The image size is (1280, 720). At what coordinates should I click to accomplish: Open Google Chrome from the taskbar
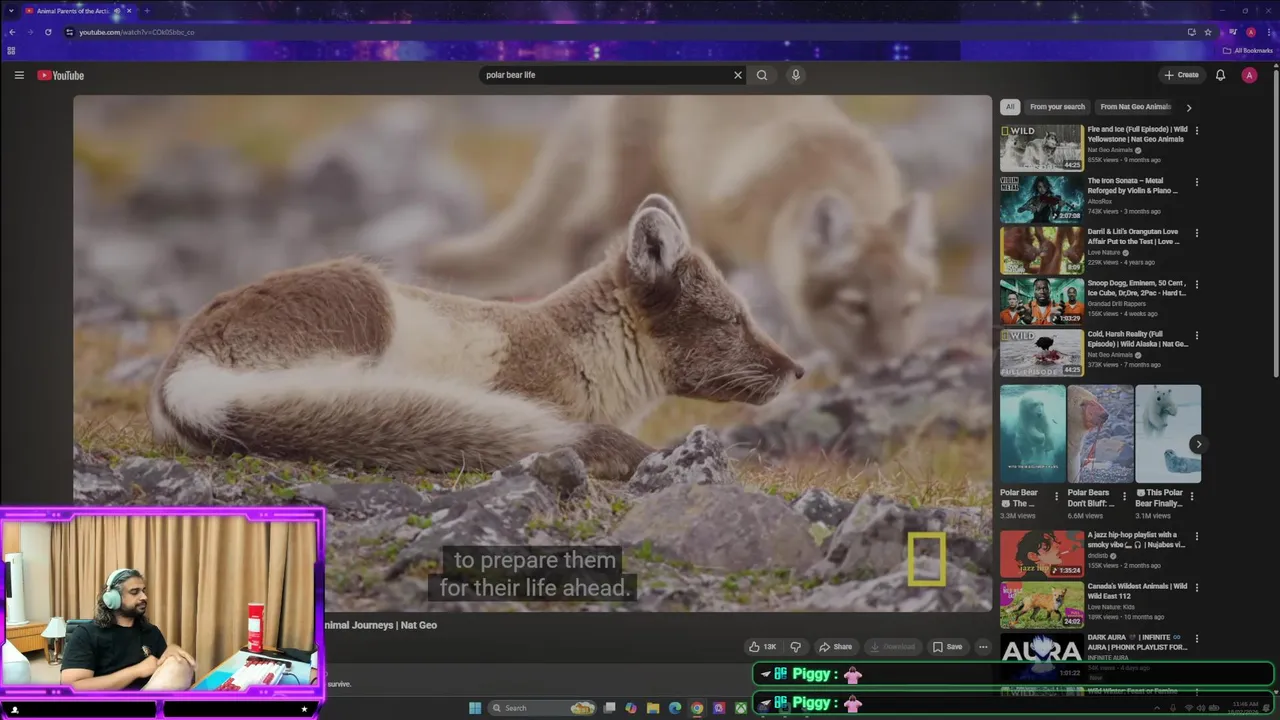tap(697, 708)
